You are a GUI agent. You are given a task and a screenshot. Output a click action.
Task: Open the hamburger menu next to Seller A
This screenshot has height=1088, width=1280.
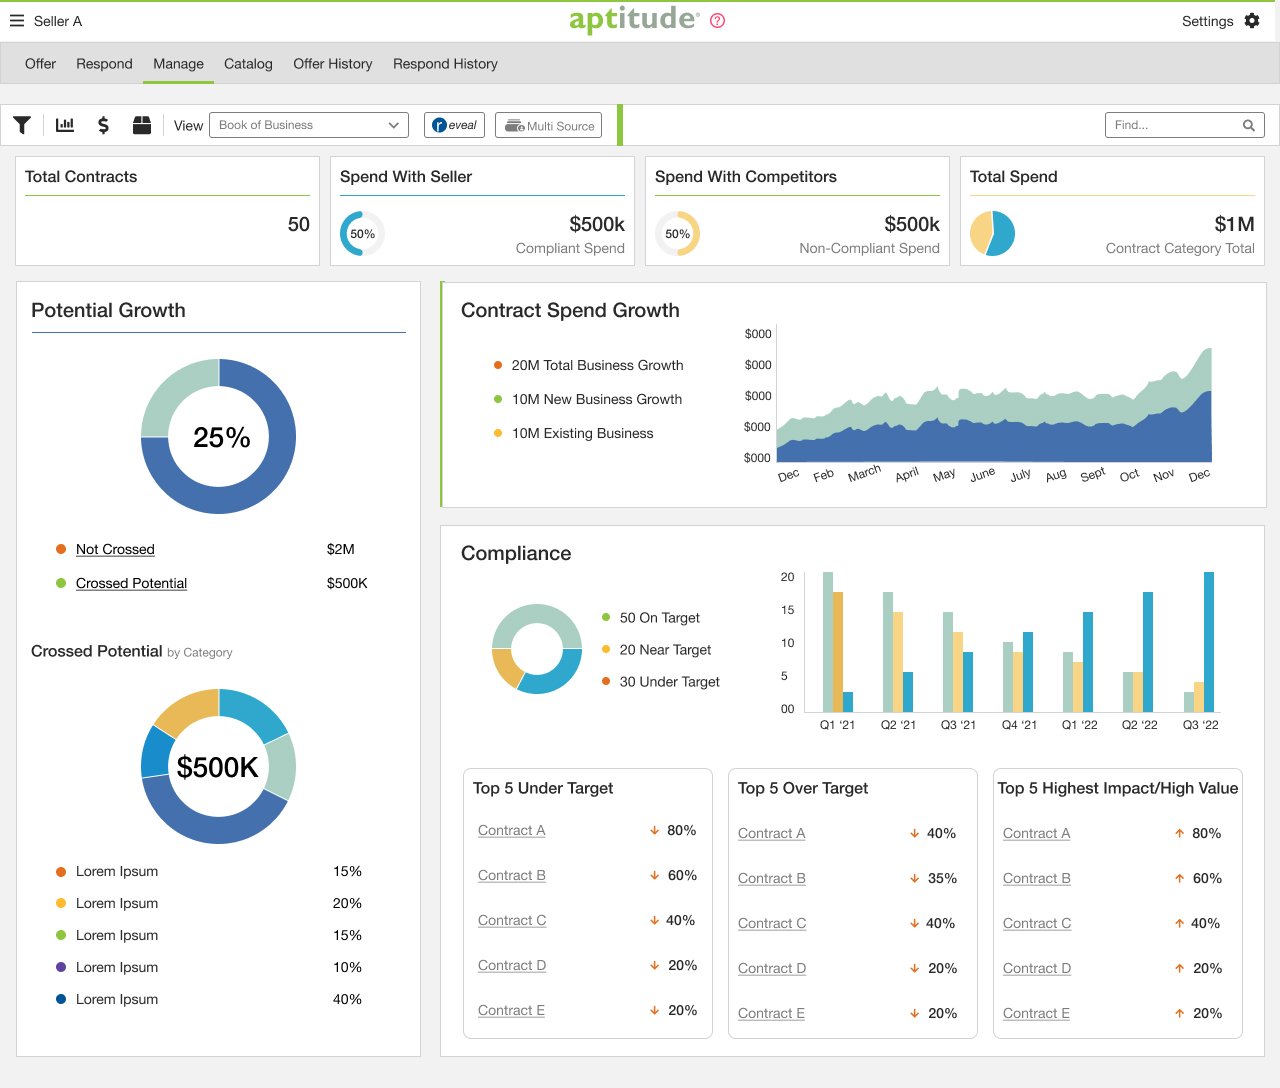coord(17,21)
